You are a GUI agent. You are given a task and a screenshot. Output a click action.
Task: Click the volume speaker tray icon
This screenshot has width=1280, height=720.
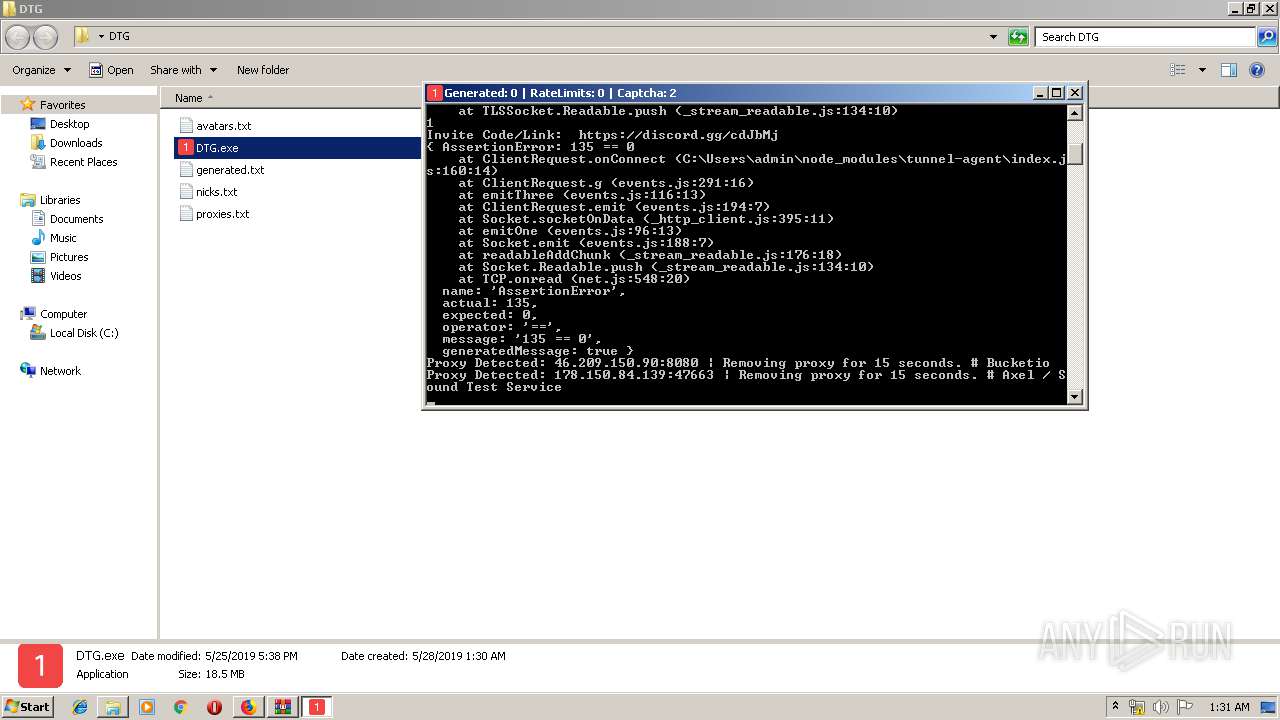(1160, 707)
